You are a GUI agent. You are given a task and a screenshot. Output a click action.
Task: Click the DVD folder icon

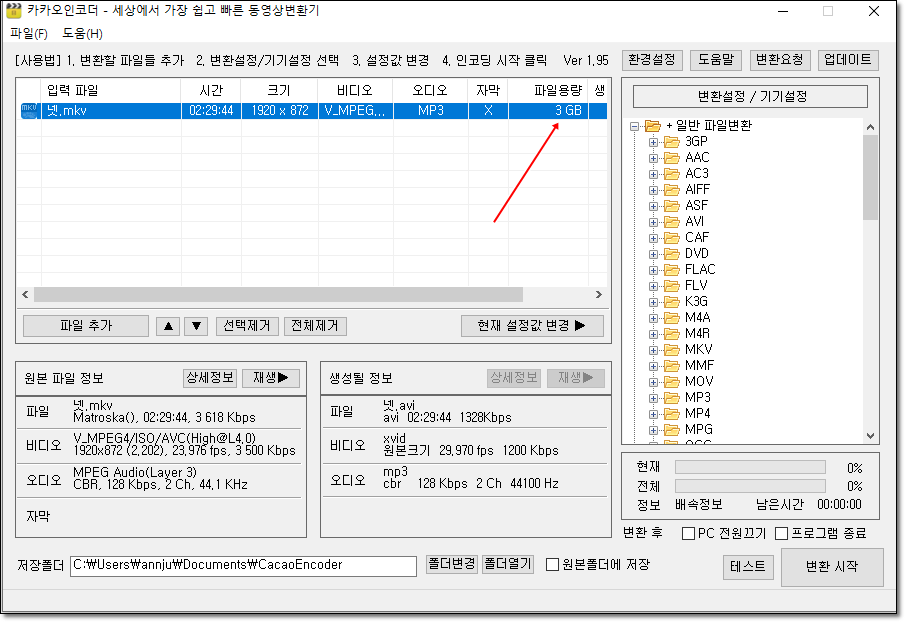[x=671, y=254]
